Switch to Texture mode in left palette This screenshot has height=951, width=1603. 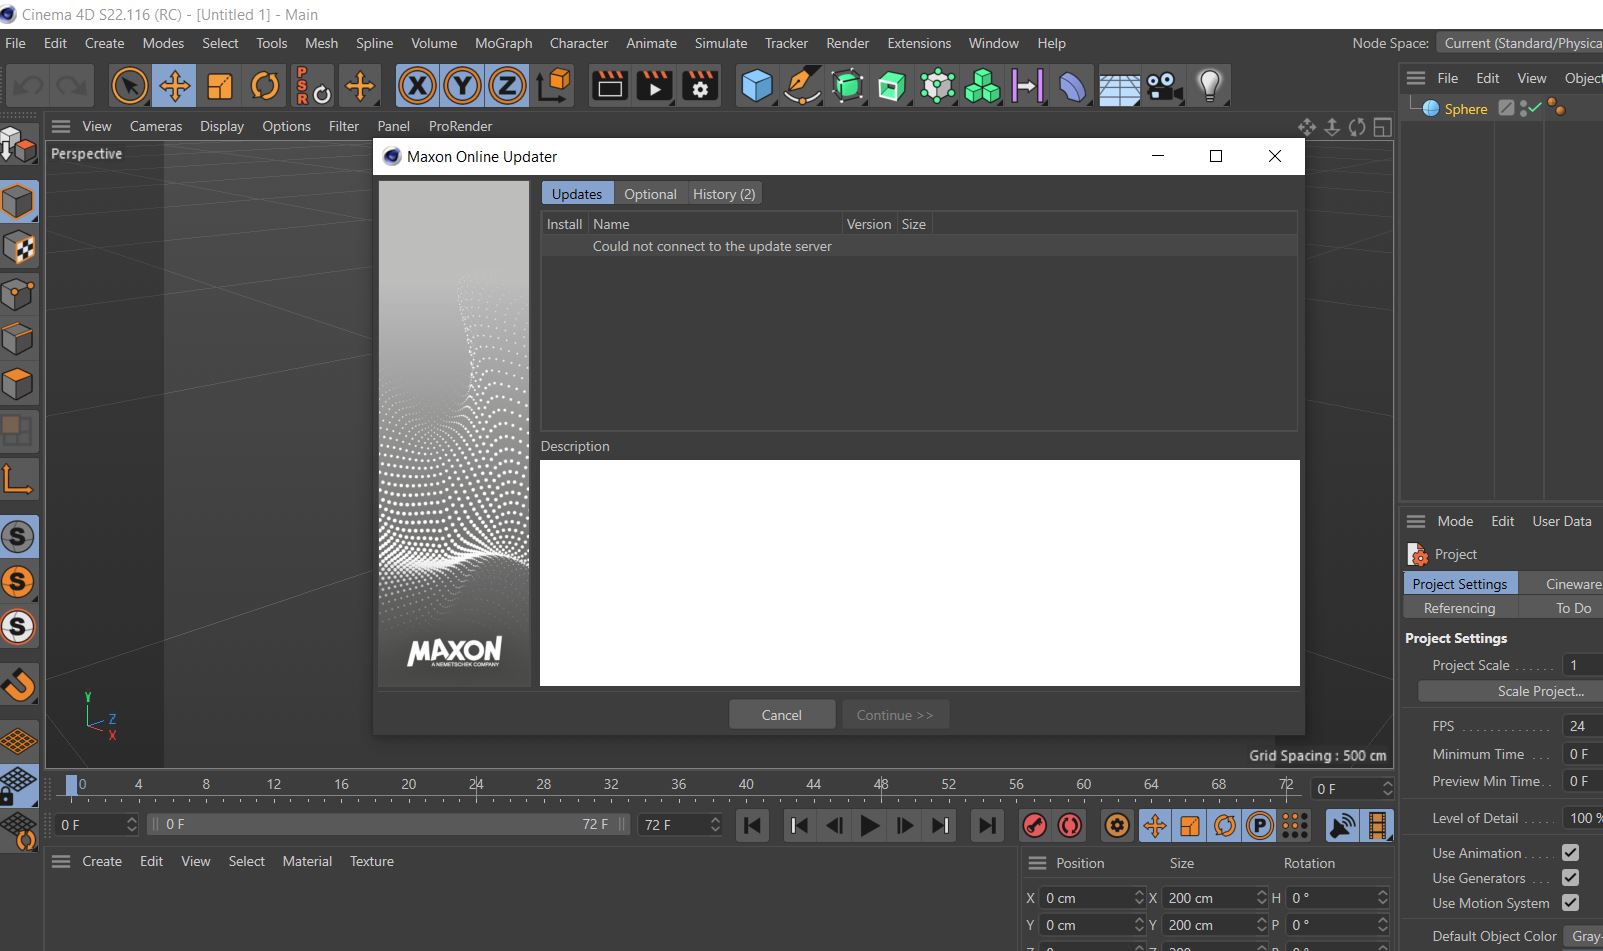pos(18,247)
